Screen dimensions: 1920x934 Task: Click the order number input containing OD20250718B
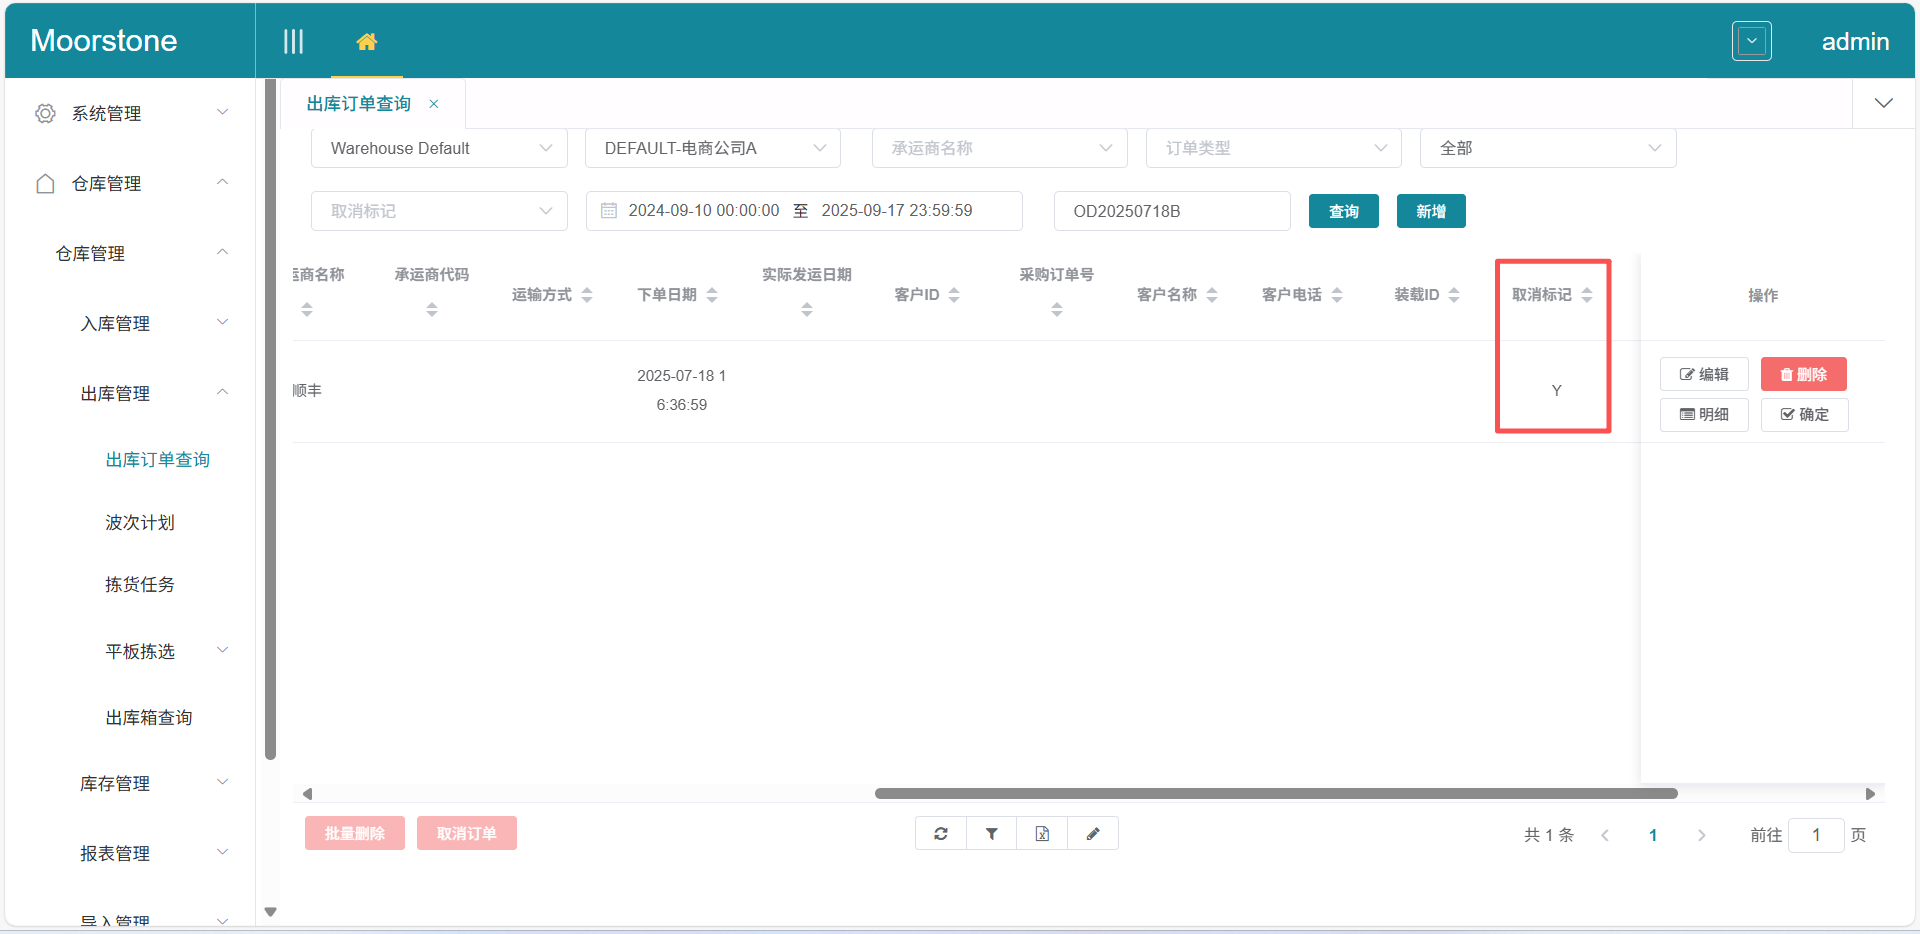pos(1171,210)
